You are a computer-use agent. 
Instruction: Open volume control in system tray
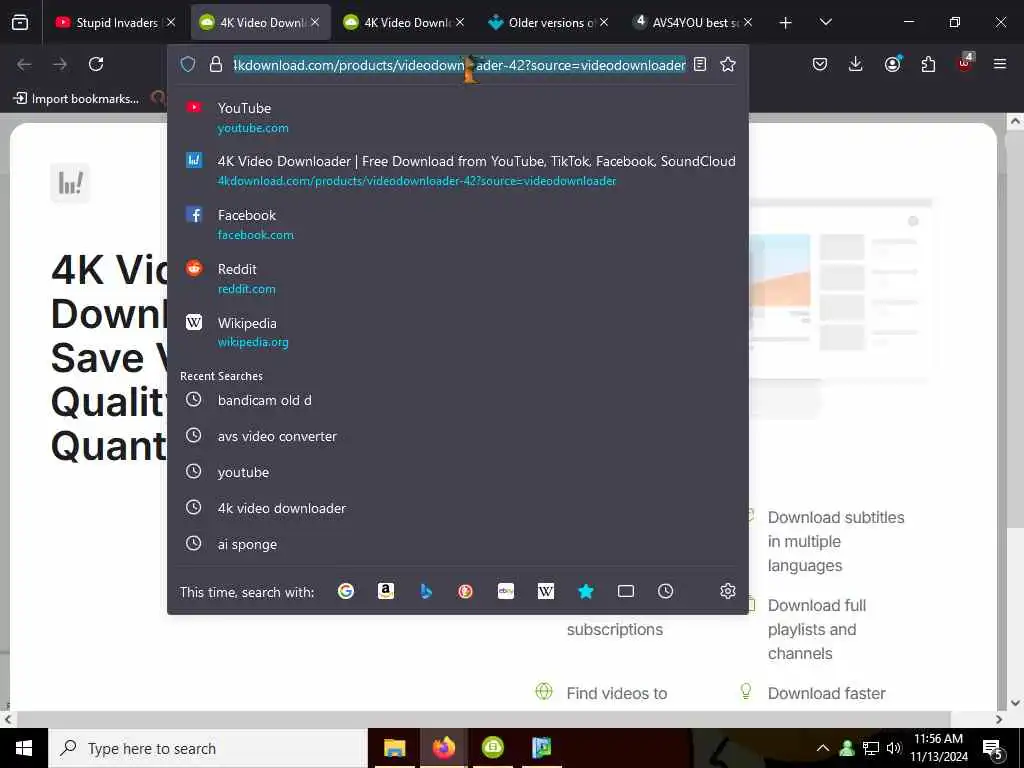click(x=894, y=748)
